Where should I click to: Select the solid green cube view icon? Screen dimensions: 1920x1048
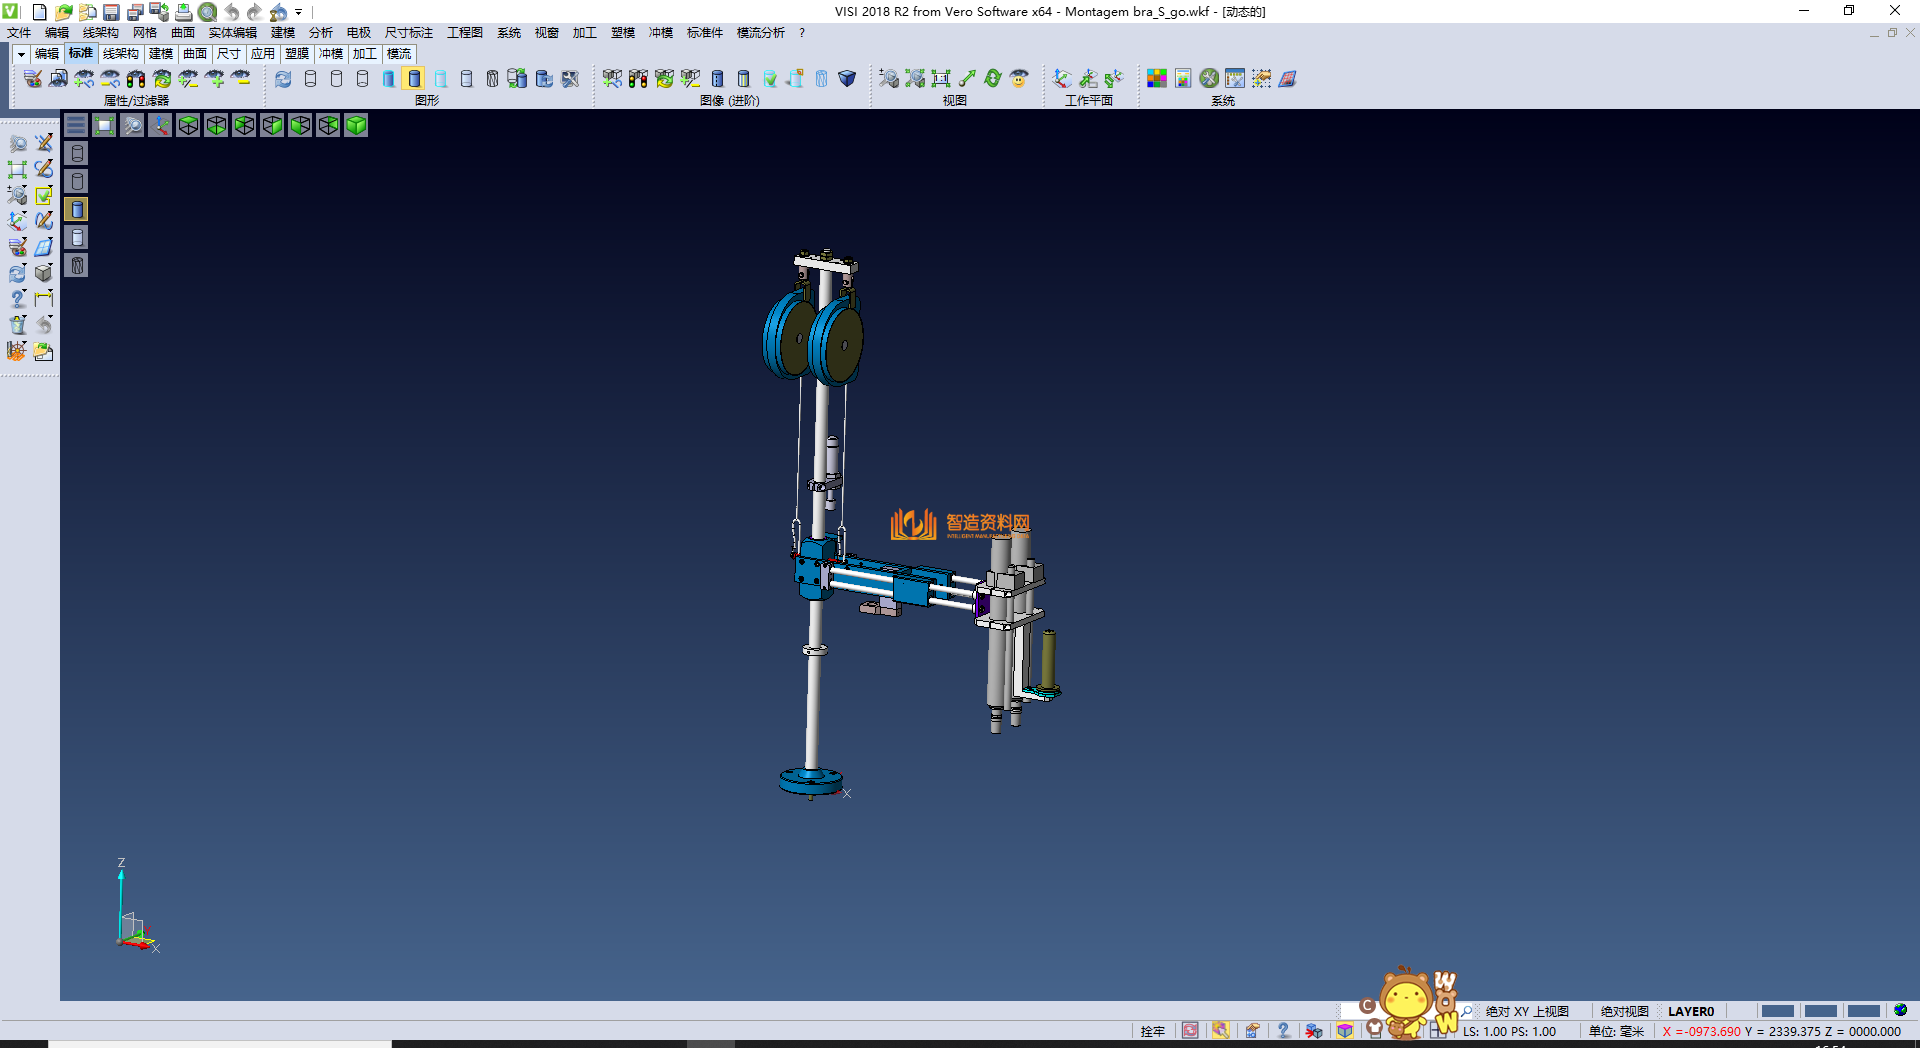(x=356, y=125)
